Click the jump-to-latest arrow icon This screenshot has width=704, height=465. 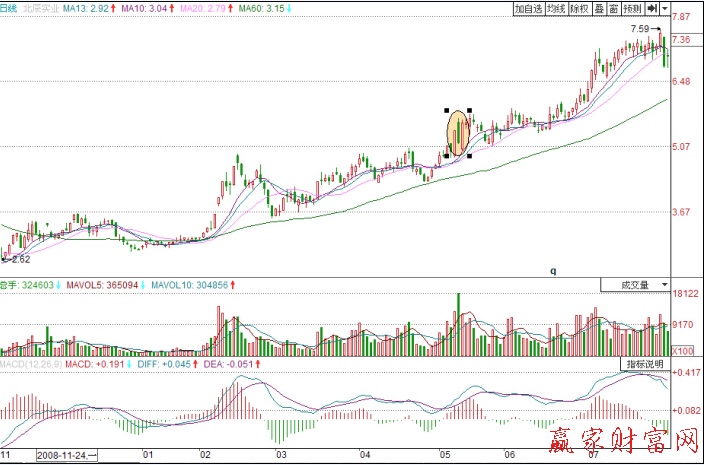click(653, 8)
